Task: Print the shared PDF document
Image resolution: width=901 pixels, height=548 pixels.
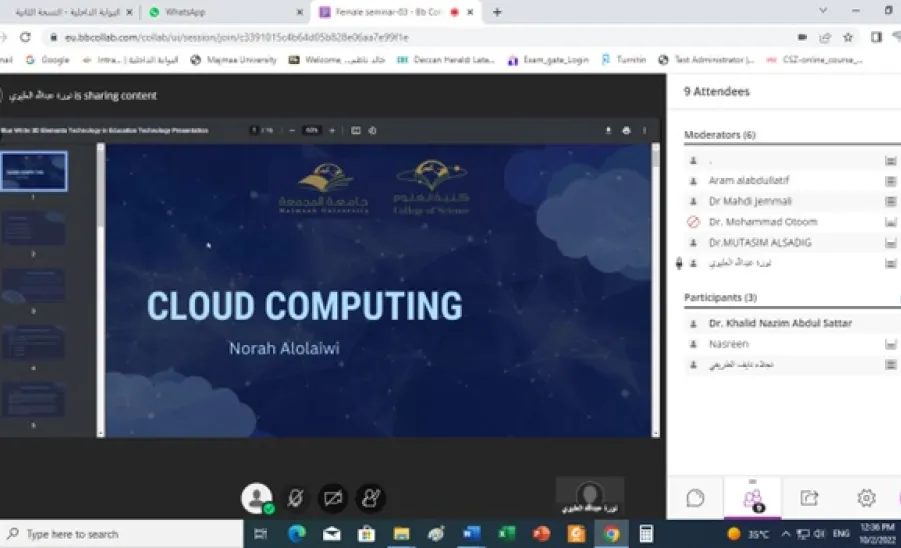Action: tap(626, 130)
